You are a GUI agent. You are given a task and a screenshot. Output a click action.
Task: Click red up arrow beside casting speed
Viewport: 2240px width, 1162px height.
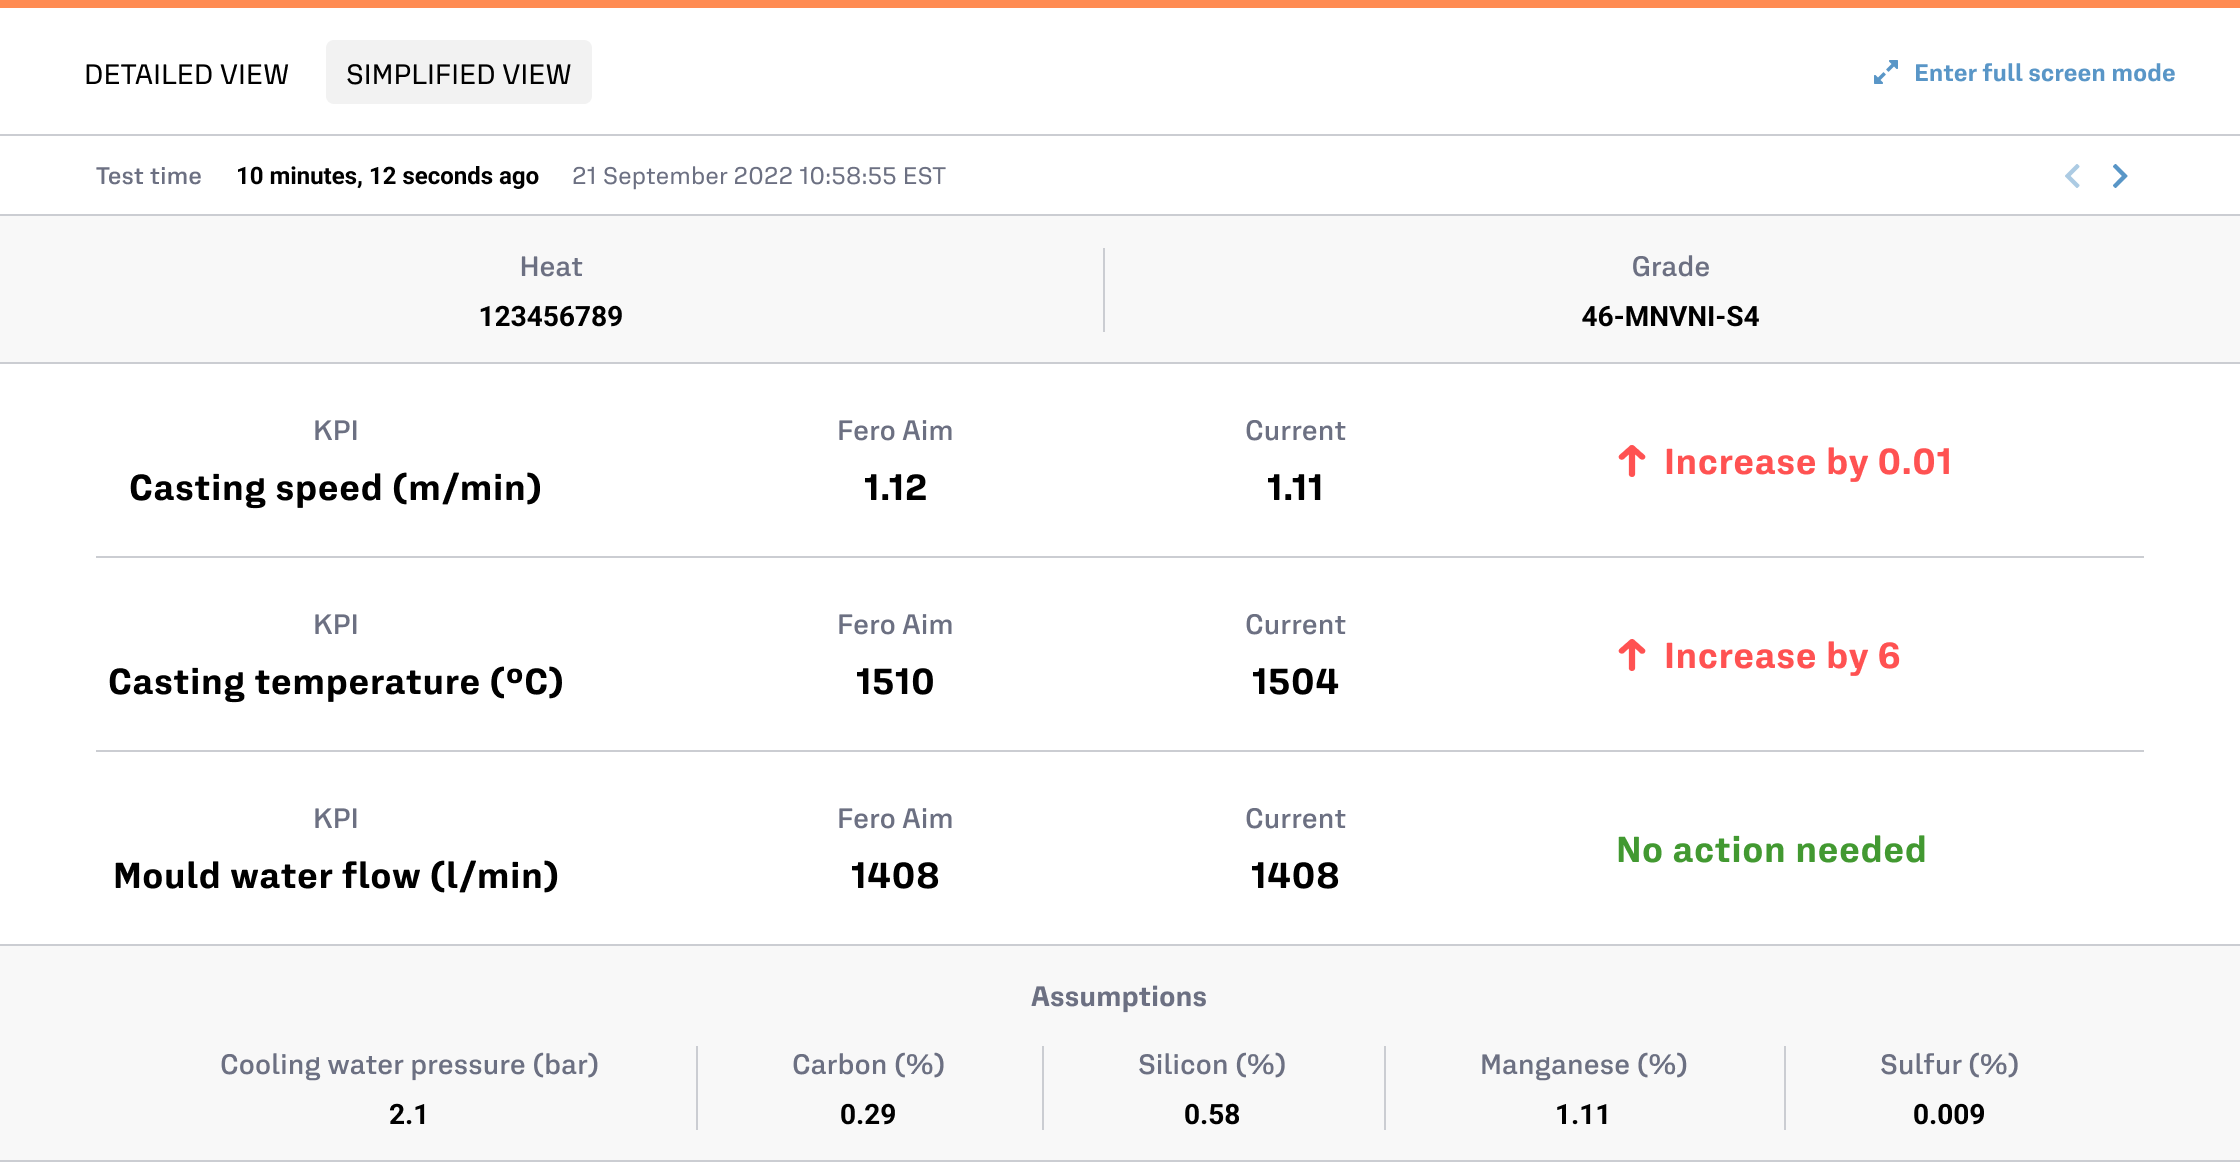(x=1632, y=461)
